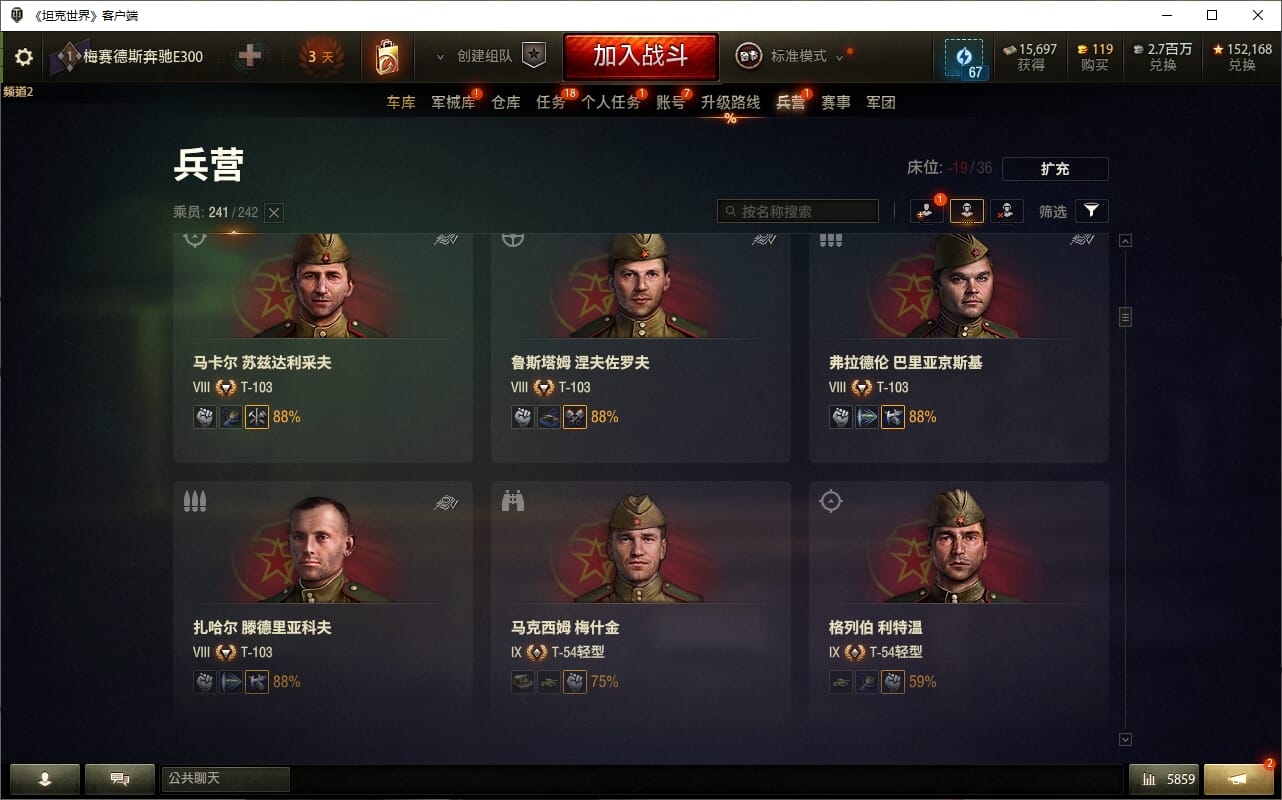Toggle the active crew members filter
This screenshot has height=800, width=1282.
coord(967,211)
